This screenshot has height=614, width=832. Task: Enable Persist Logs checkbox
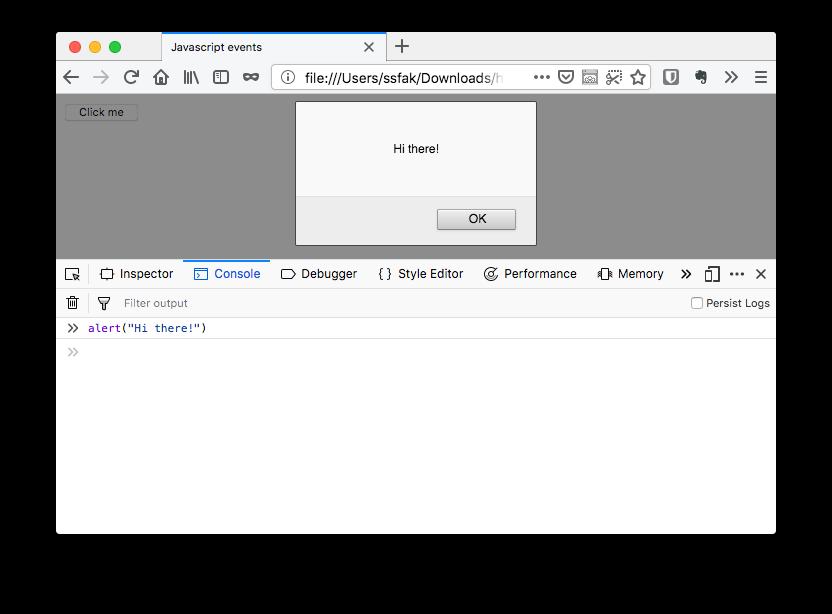pyautogui.click(x=697, y=303)
